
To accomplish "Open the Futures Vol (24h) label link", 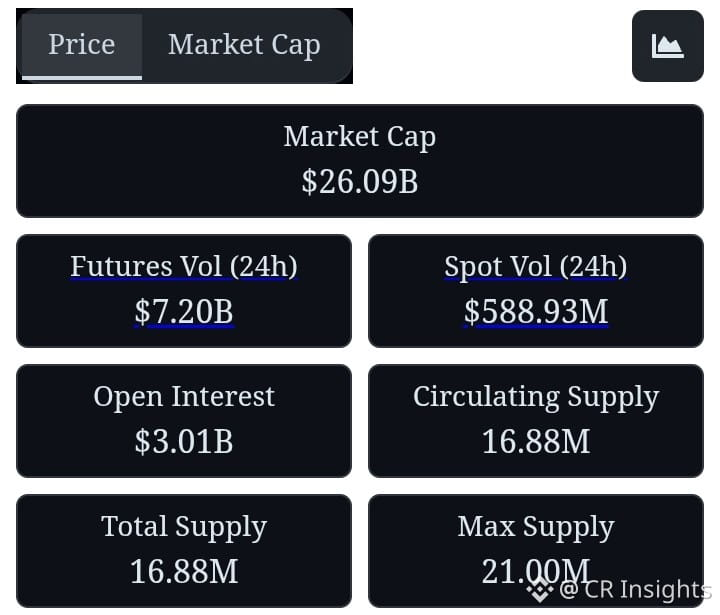I will click(184, 266).
